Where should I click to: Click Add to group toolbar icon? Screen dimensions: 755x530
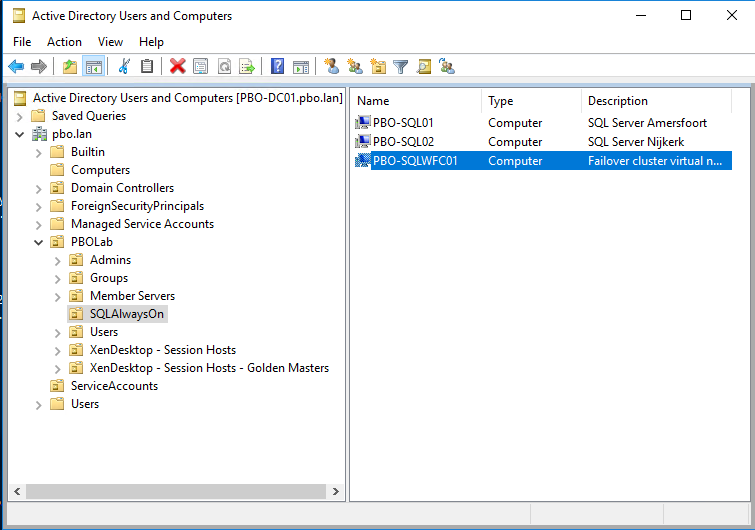(x=447, y=66)
